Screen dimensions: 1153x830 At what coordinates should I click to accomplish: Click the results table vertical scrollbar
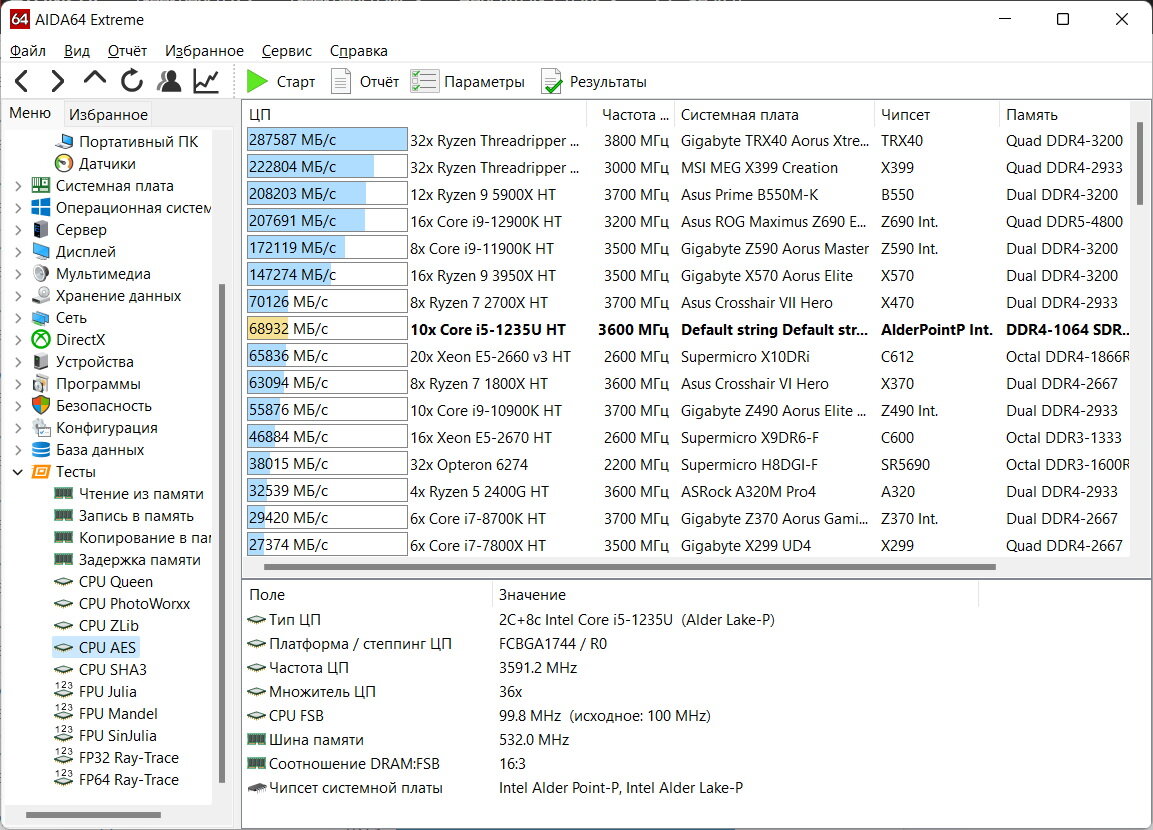[x=1140, y=163]
